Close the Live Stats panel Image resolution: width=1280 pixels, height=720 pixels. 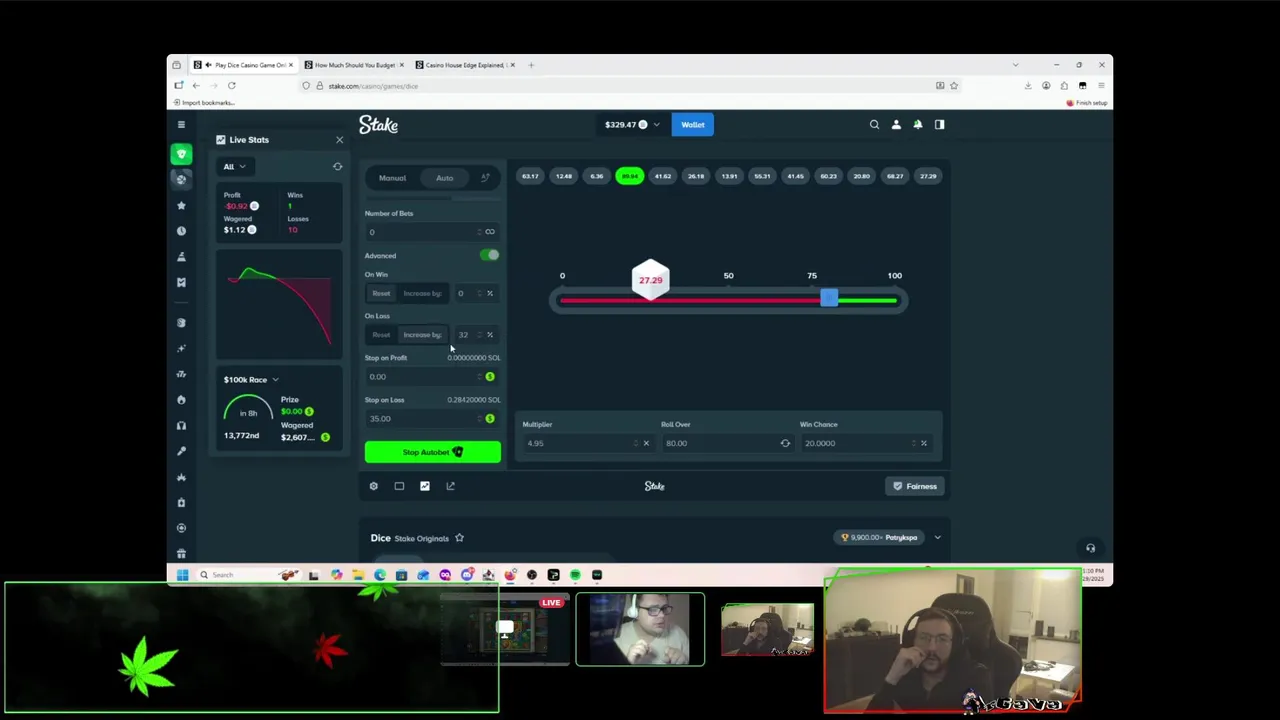point(339,140)
